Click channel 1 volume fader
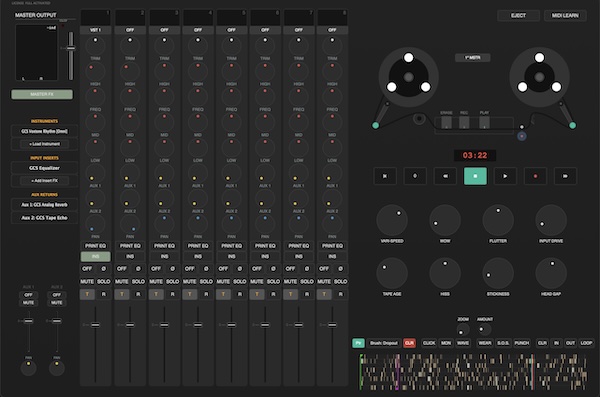 (x=95, y=325)
